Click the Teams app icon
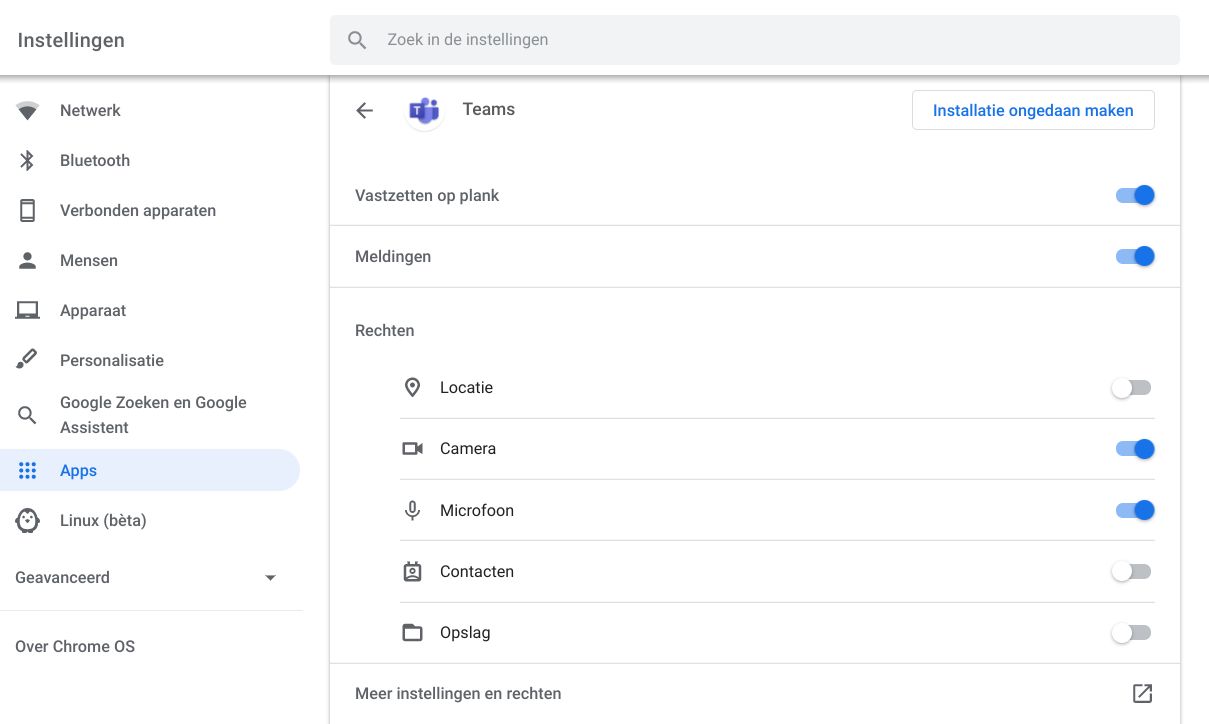Image resolution: width=1209 pixels, height=724 pixels. (x=424, y=110)
